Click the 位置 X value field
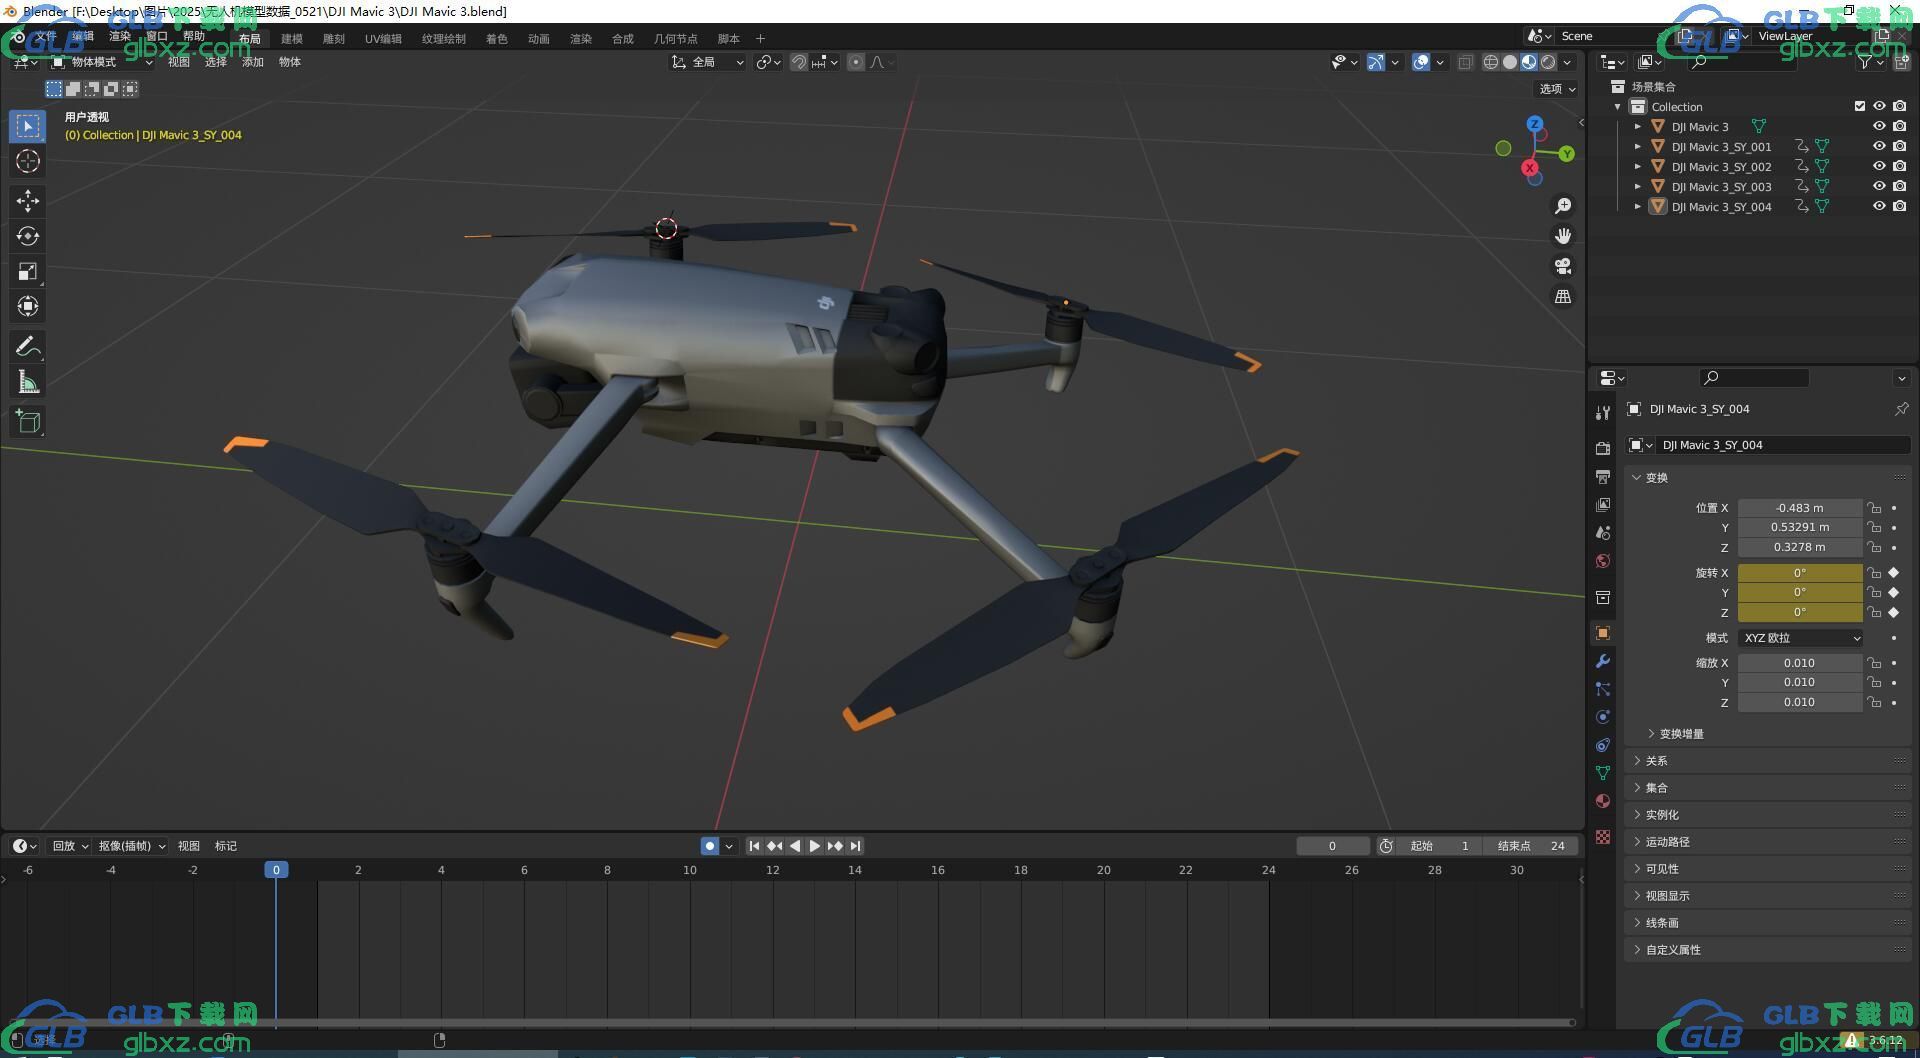 coord(1800,508)
